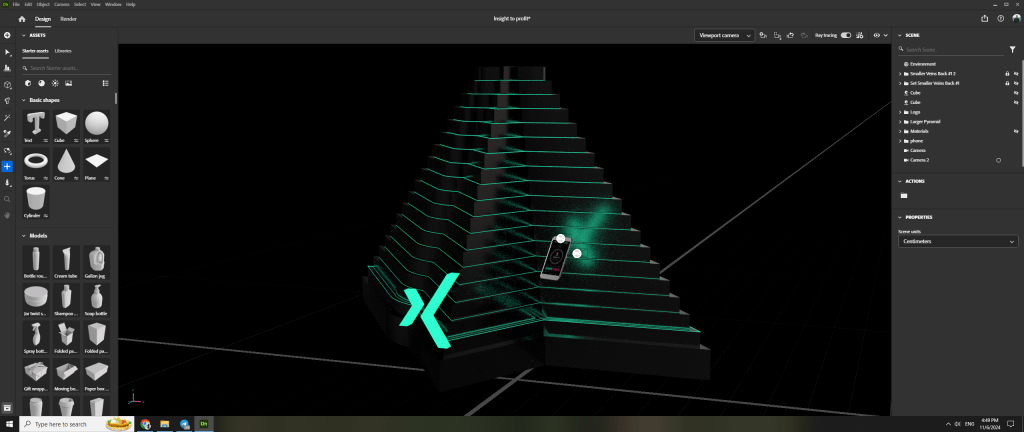
Task: Open the Viewport camera dropdown
Action: (x=724, y=35)
